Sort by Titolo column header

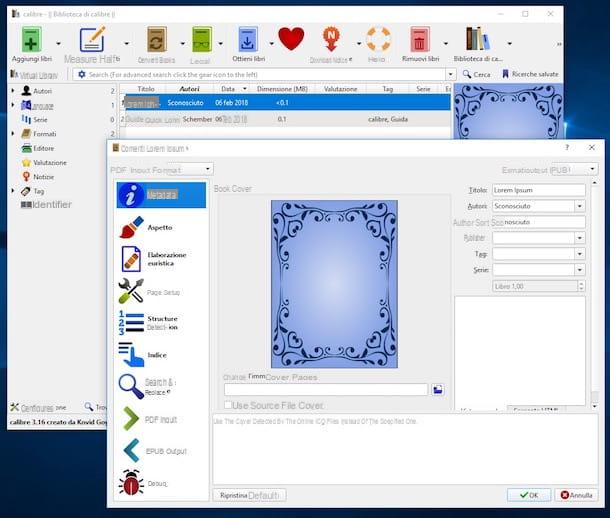pos(146,89)
